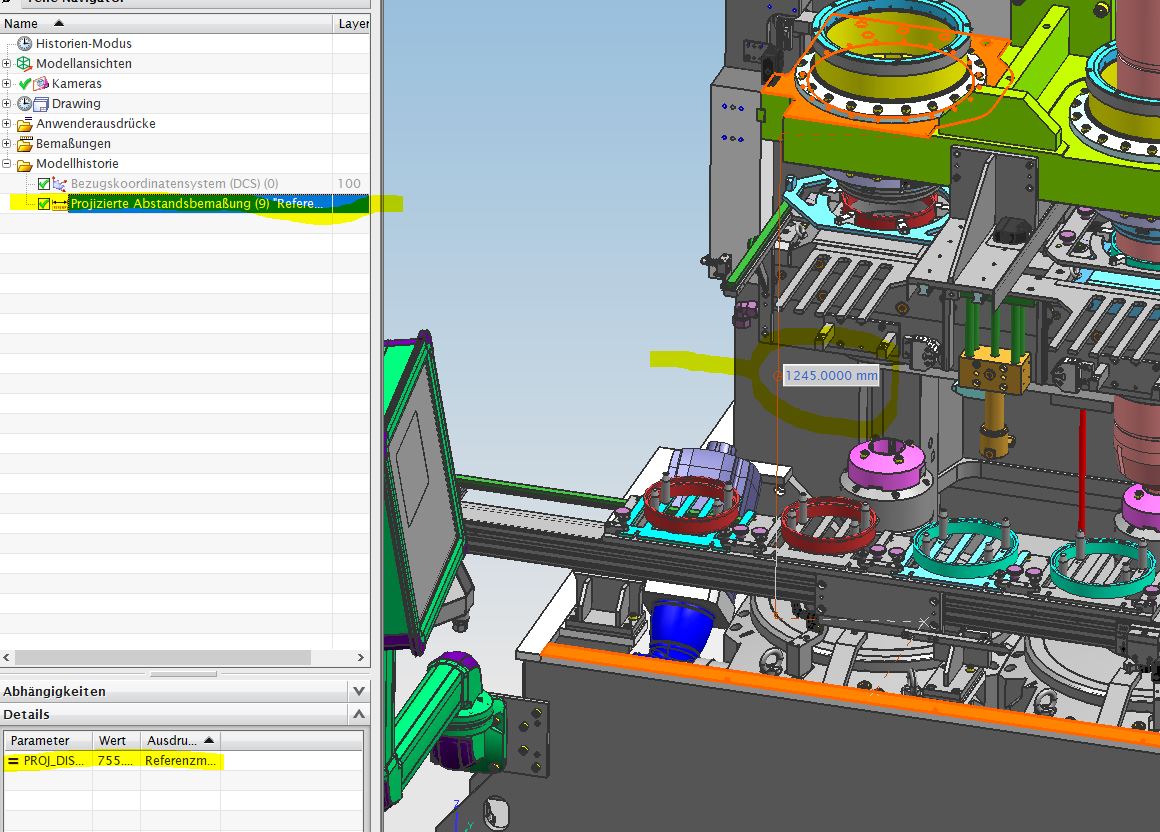1160x832 pixels.
Task: Click the Anwenderausdrücke folder icon
Action: pyautogui.click(x=24, y=124)
